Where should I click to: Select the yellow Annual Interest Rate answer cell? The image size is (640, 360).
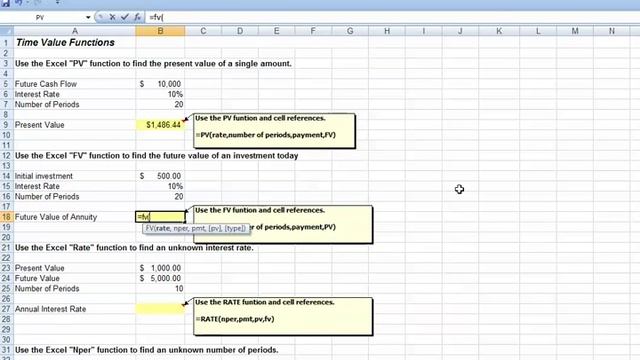pos(160,309)
